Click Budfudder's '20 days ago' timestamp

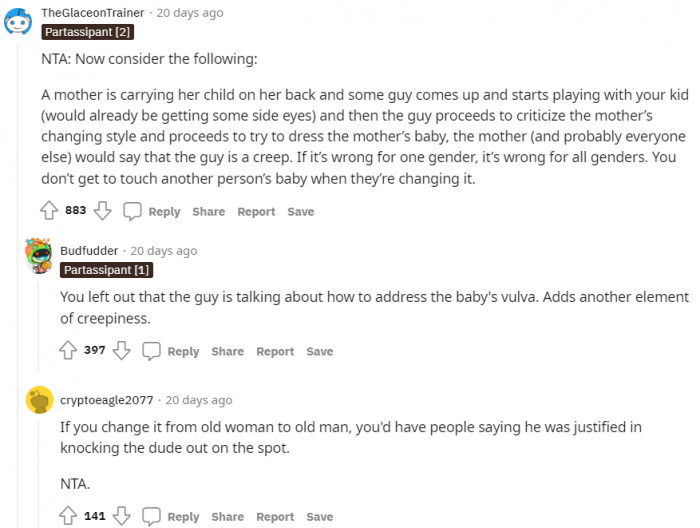[x=164, y=250]
